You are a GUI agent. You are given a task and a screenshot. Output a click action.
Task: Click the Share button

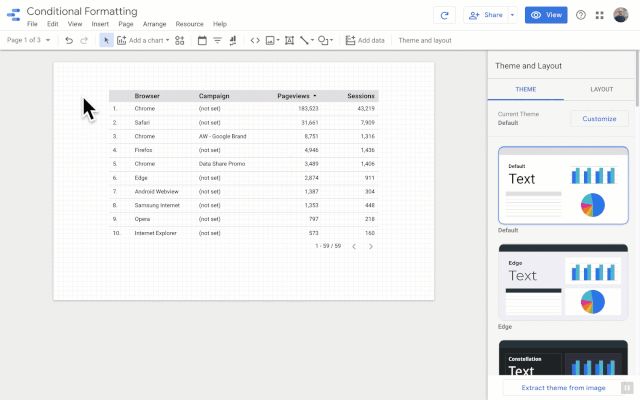pyautogui.click(x=486, y=16)
